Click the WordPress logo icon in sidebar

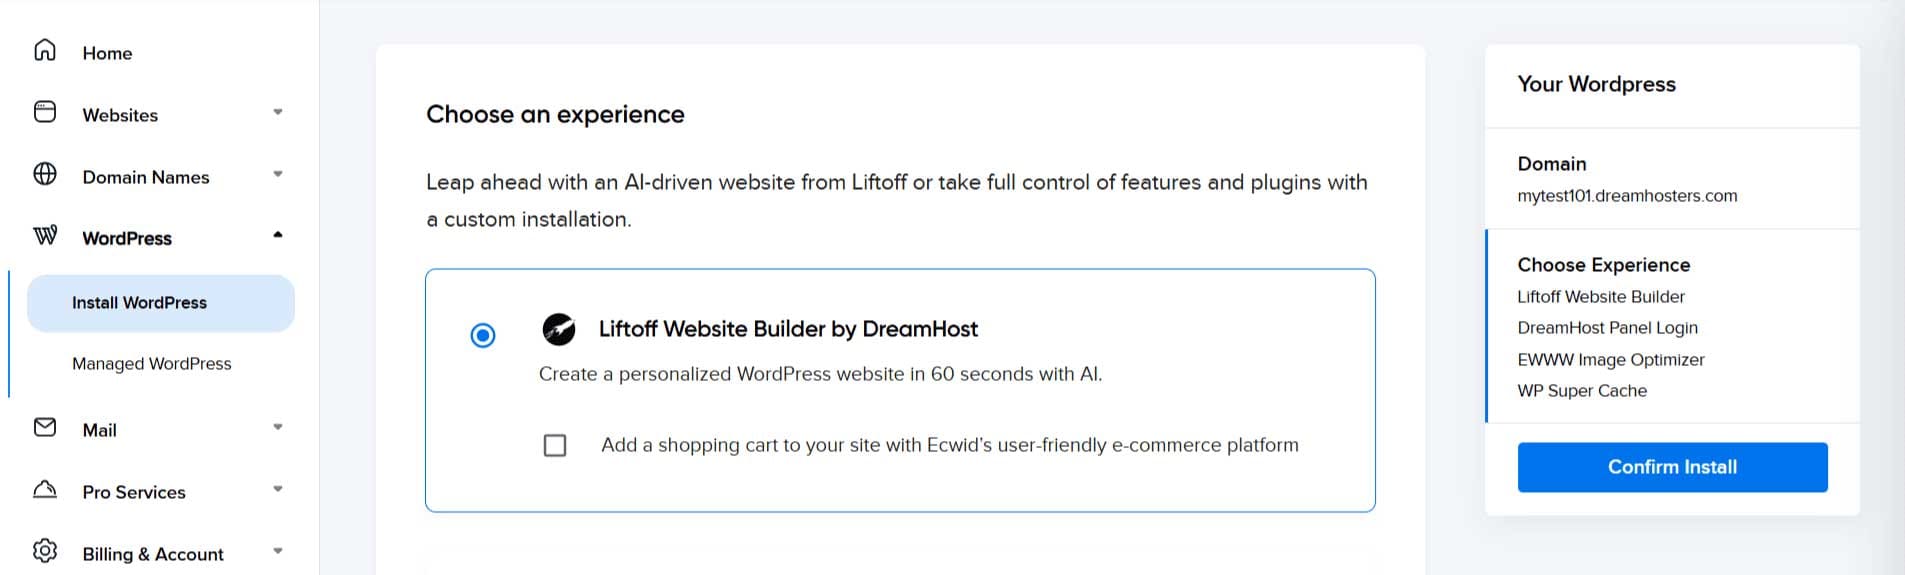tap(45, 236)
